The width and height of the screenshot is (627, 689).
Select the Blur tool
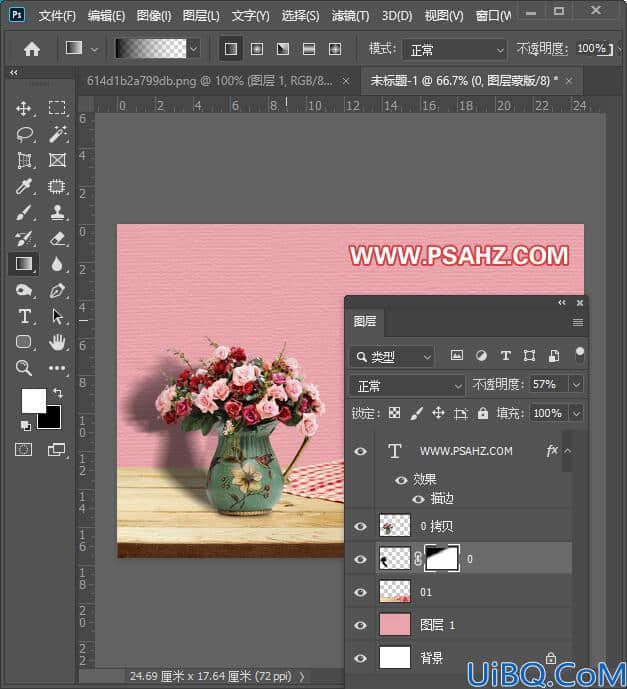pos(57,264)
